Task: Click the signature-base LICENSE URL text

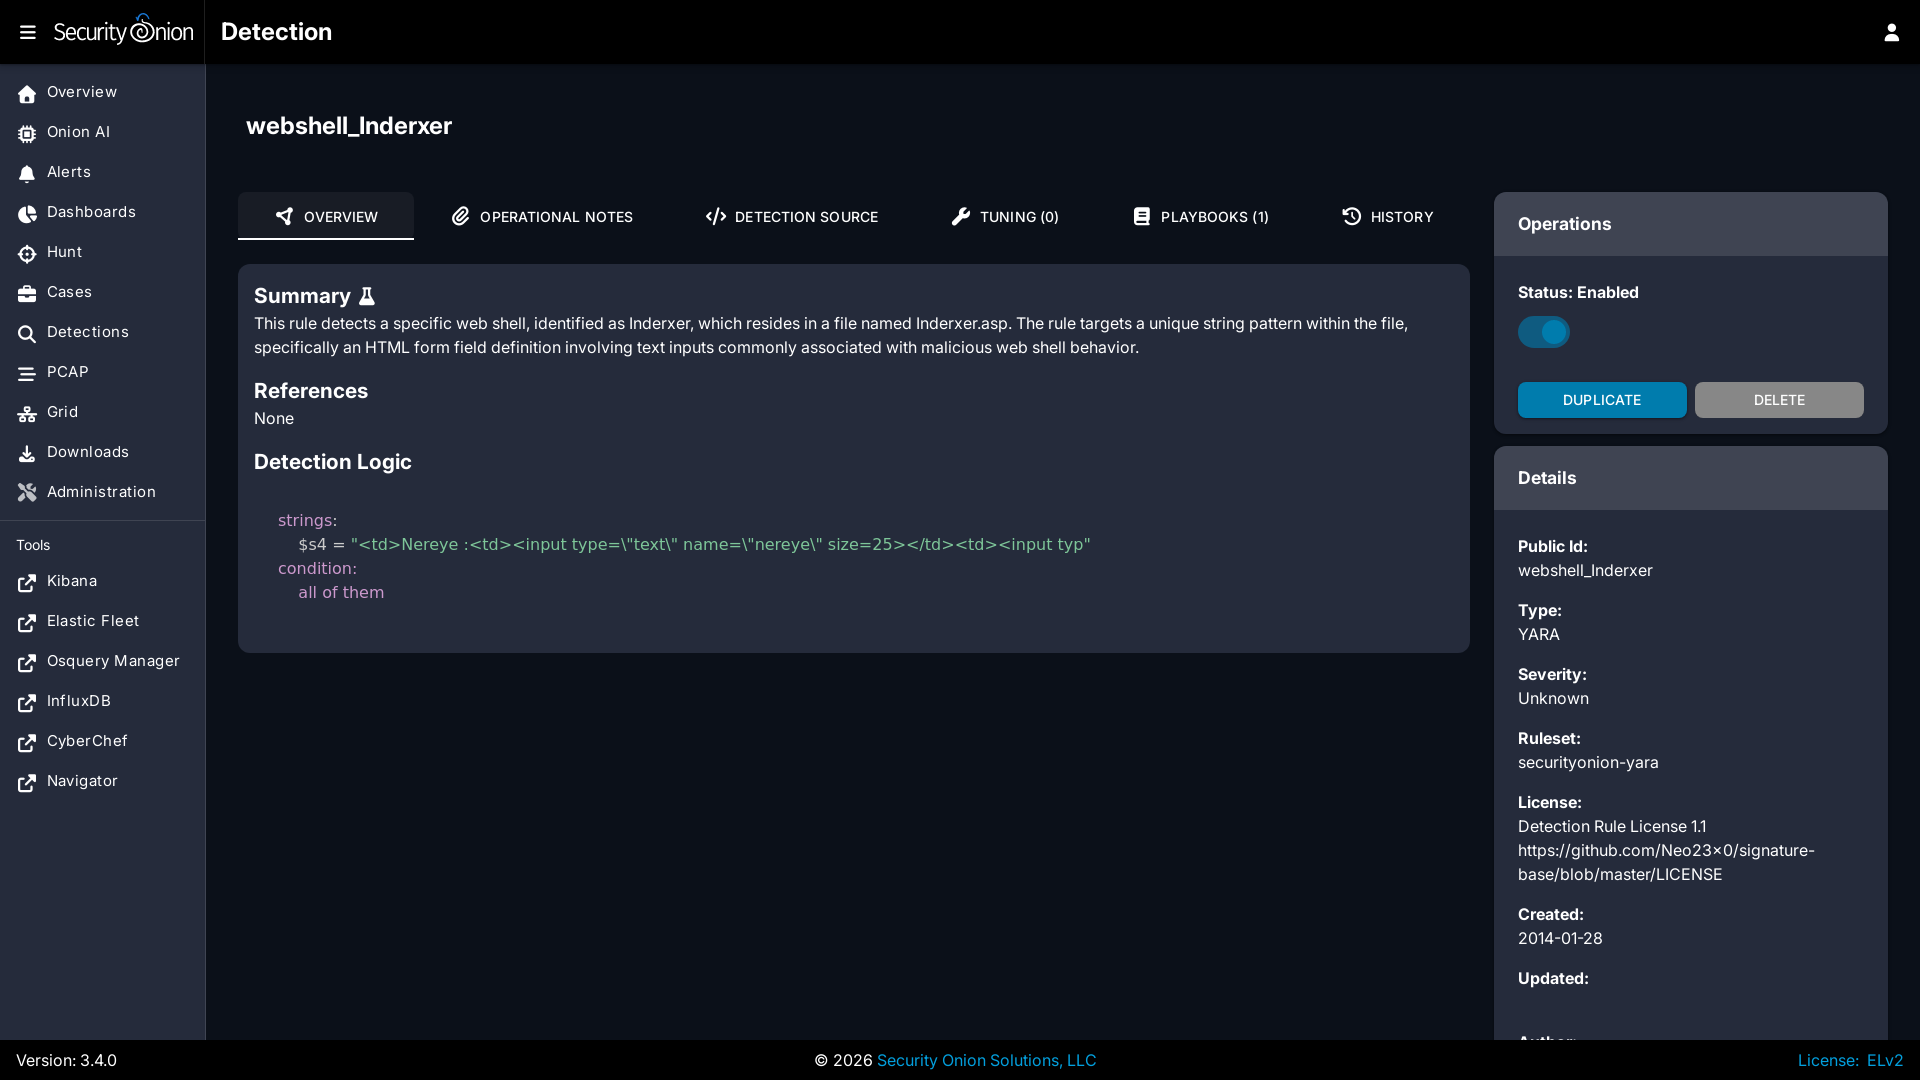Action: click(x=1666, y=862)
